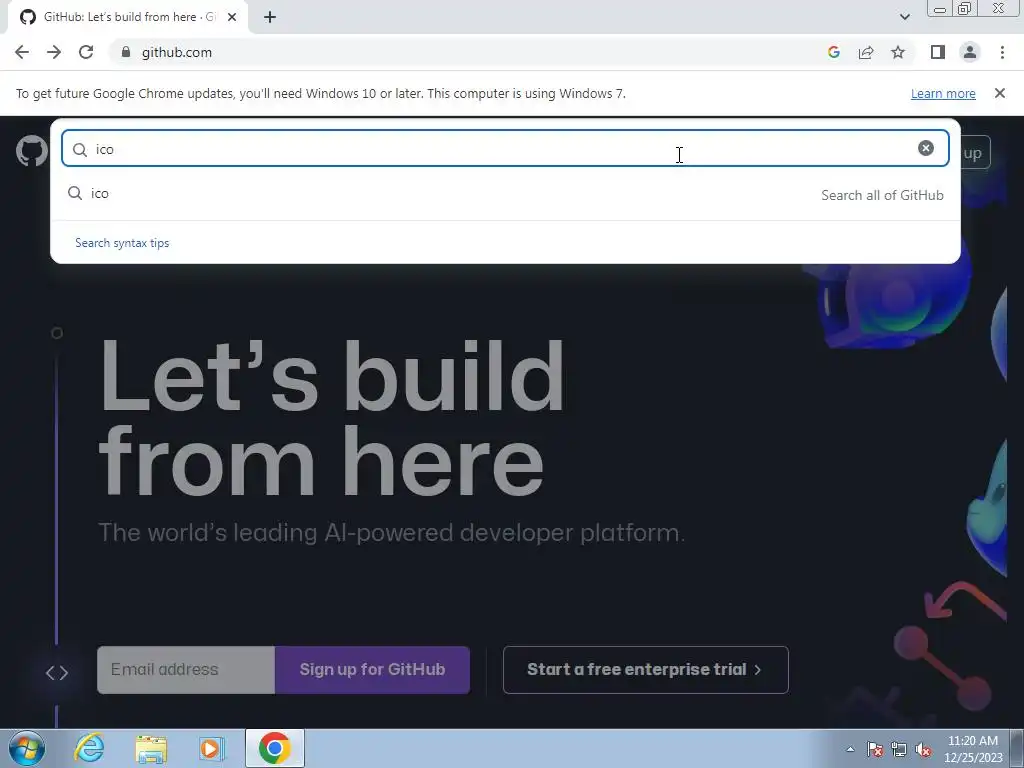Click the share this page icon

(866, 52)
